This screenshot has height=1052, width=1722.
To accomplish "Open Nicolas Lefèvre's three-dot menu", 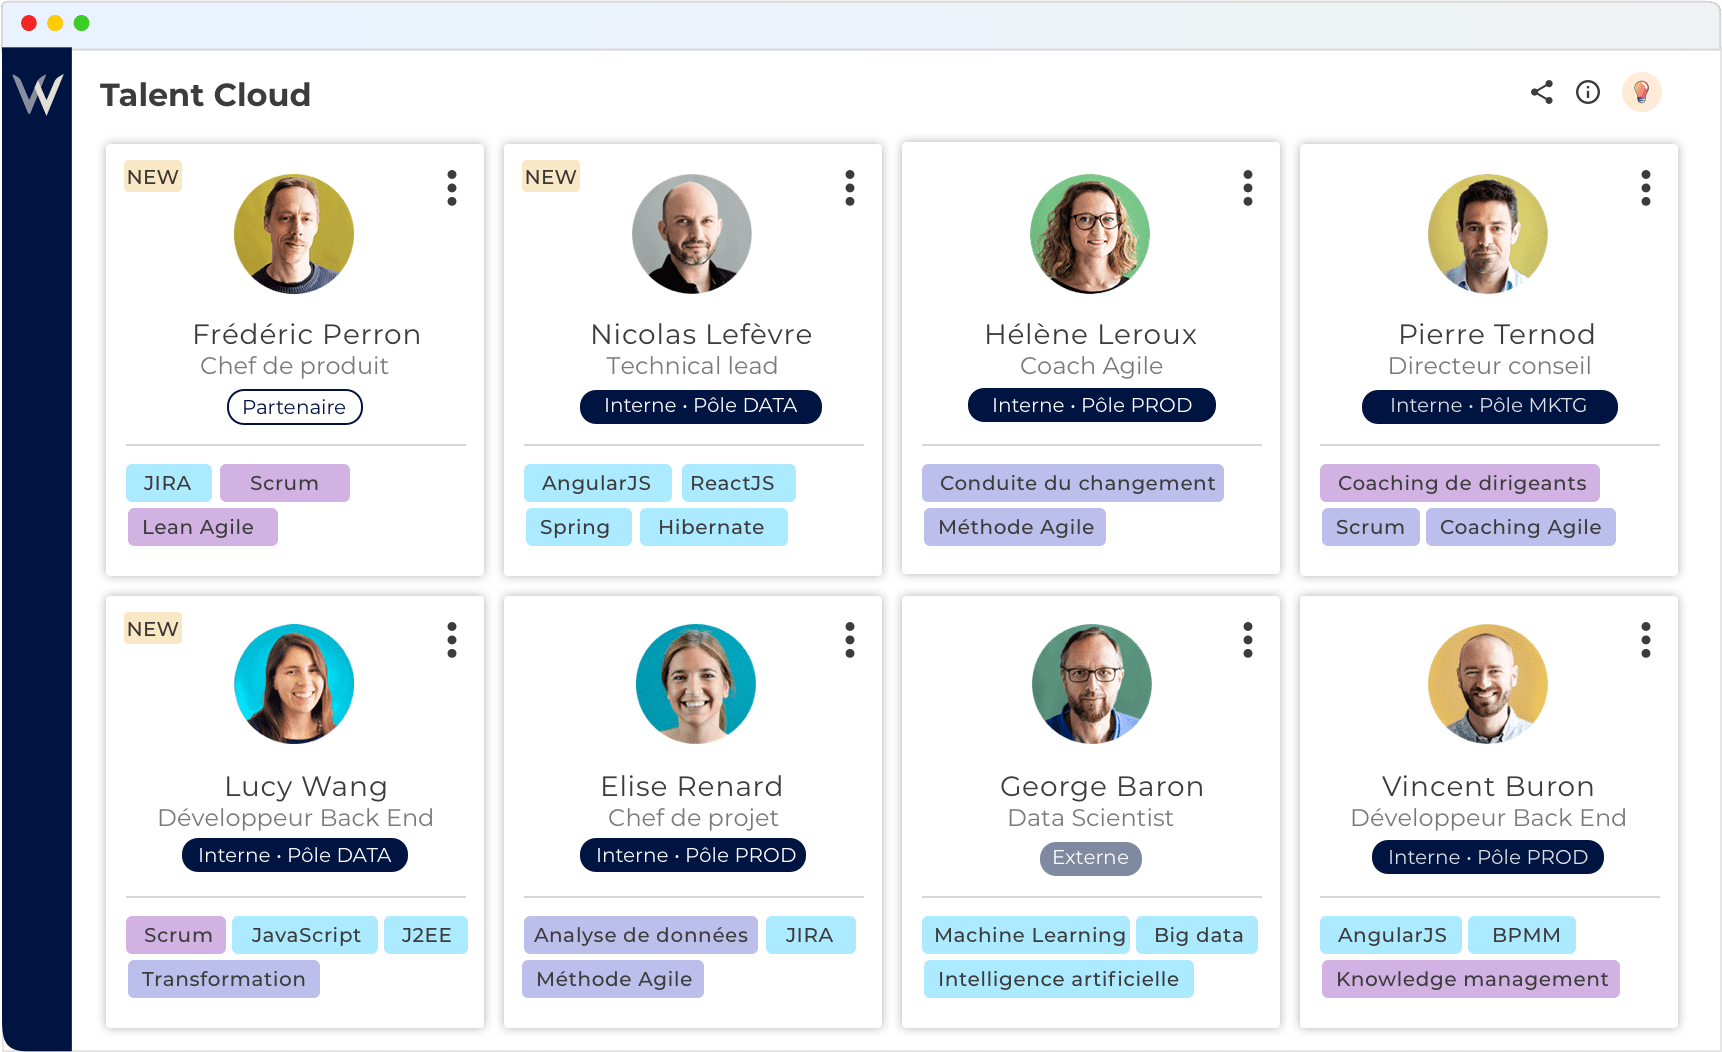I will [x=850, y=188].
